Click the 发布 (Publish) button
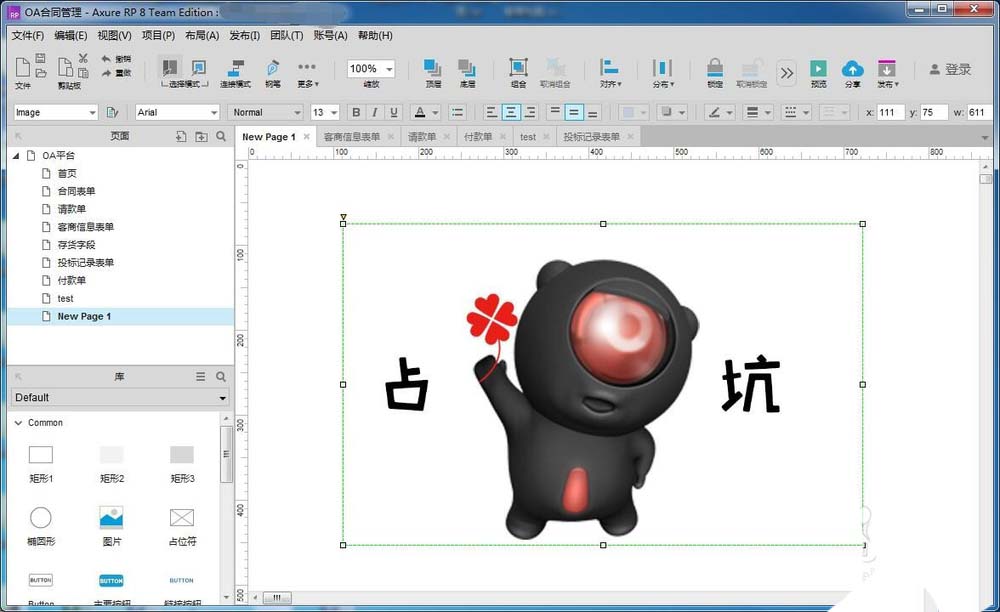 point(886,70)
